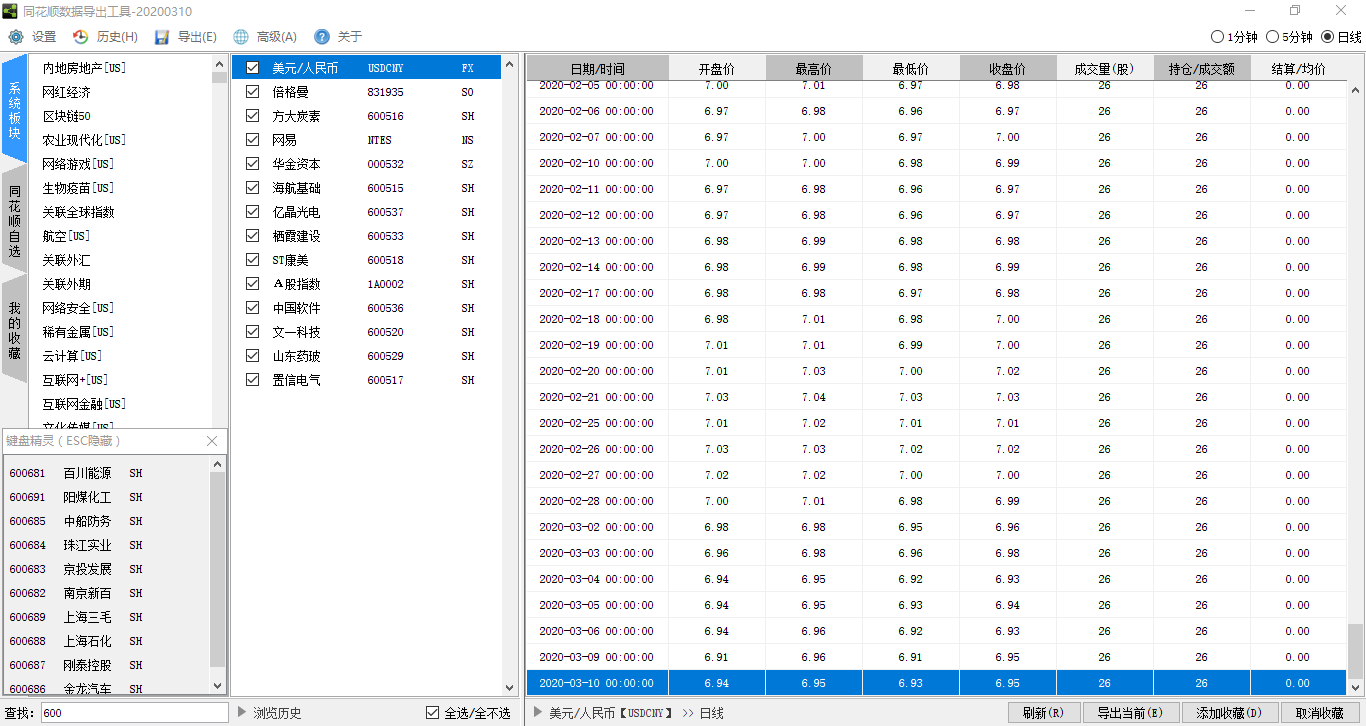Click the Advanced globe icon
The image size is (1366, 726).
[241, 37]
